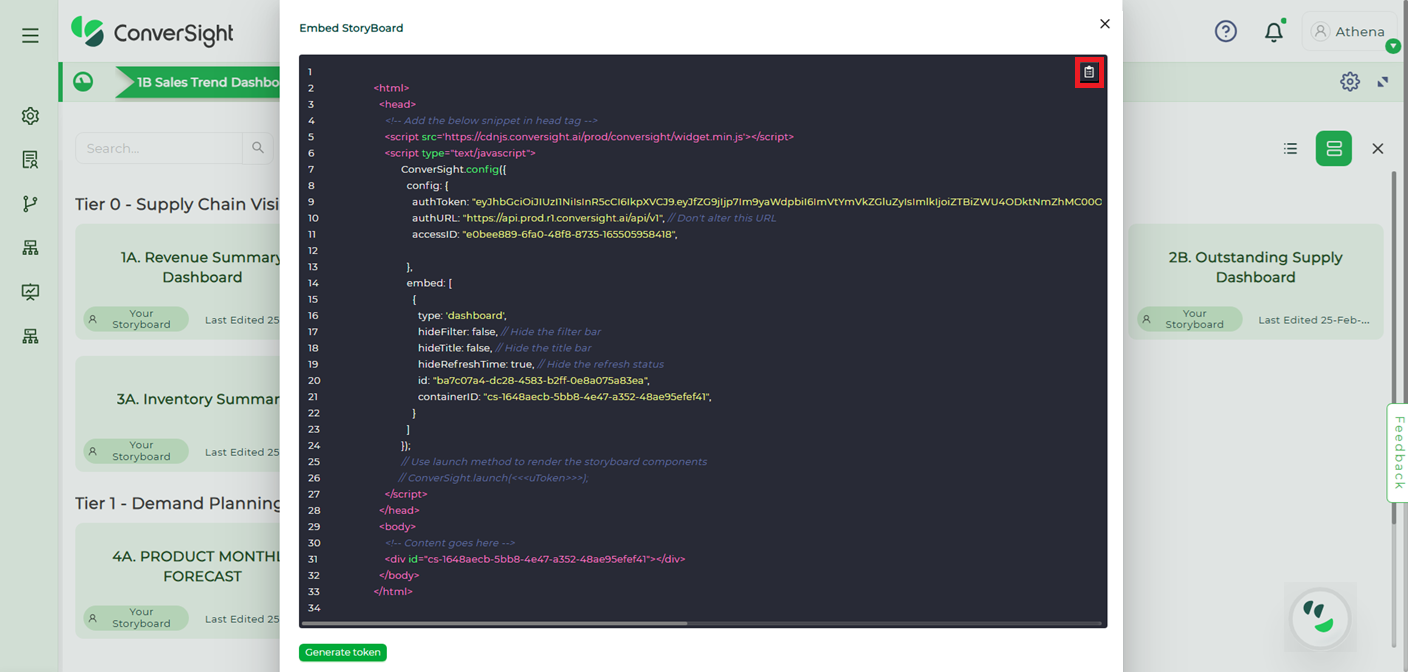Image resolution: width=1408 pixels, height=672 pixels.
Task: Copy embed code with clipboard icon
Action: point(1089,72)
